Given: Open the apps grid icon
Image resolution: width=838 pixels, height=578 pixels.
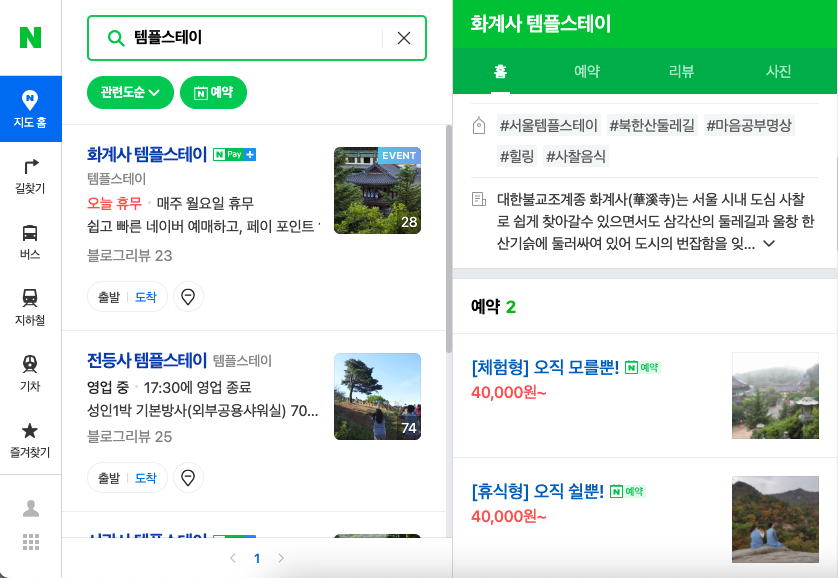Looking at the screenshot, I should click(31, 542).
